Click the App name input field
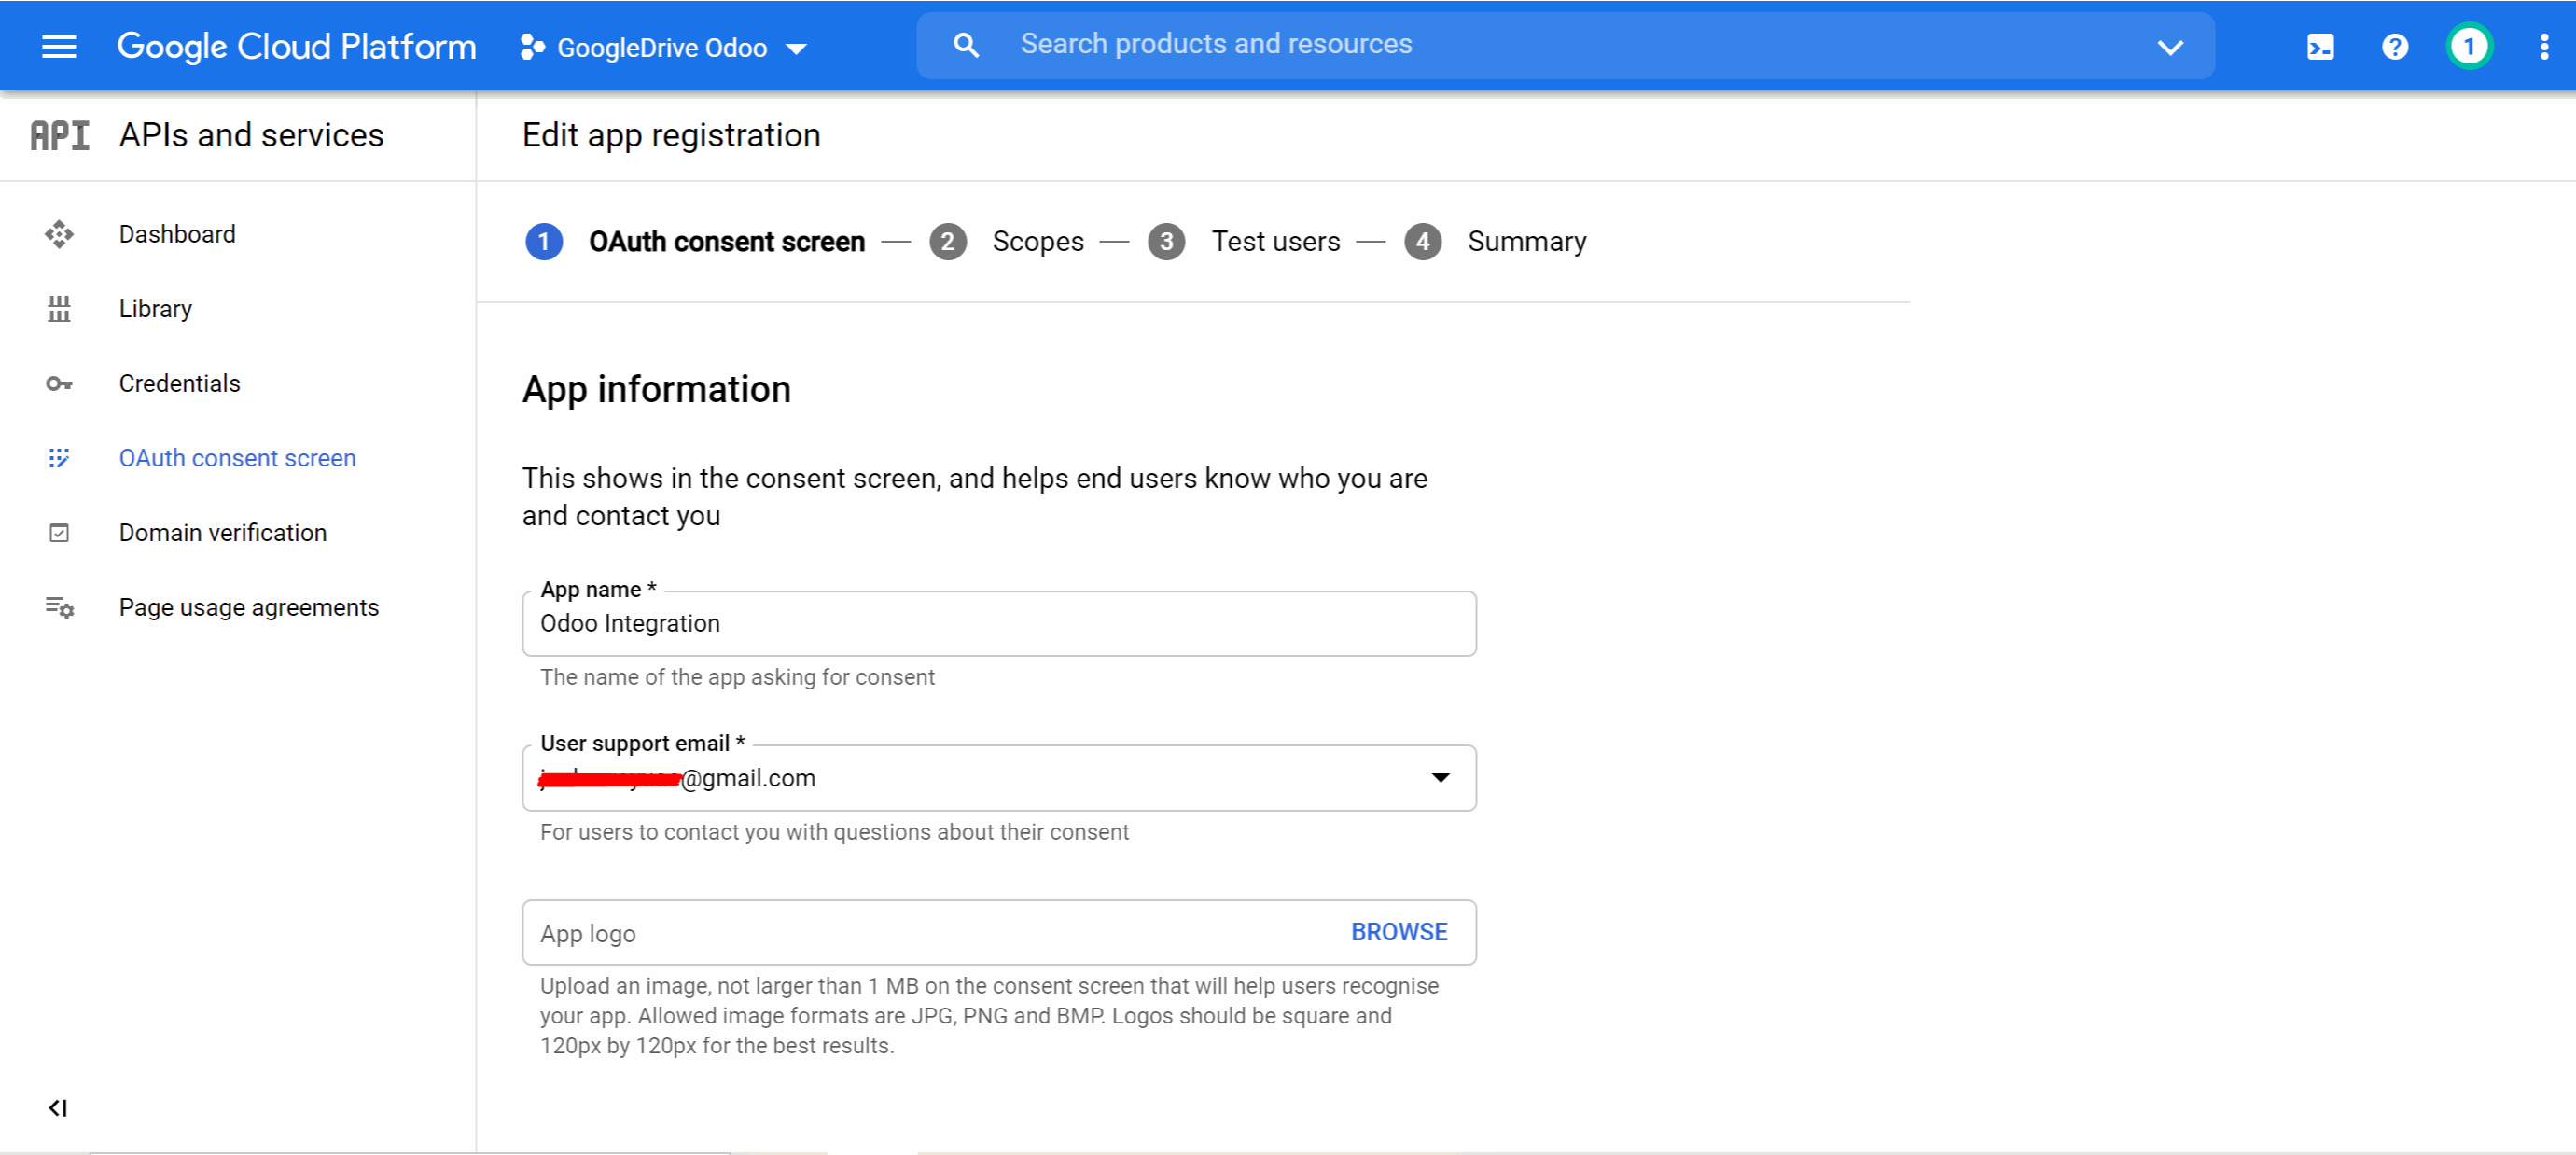 coord(999,624)
